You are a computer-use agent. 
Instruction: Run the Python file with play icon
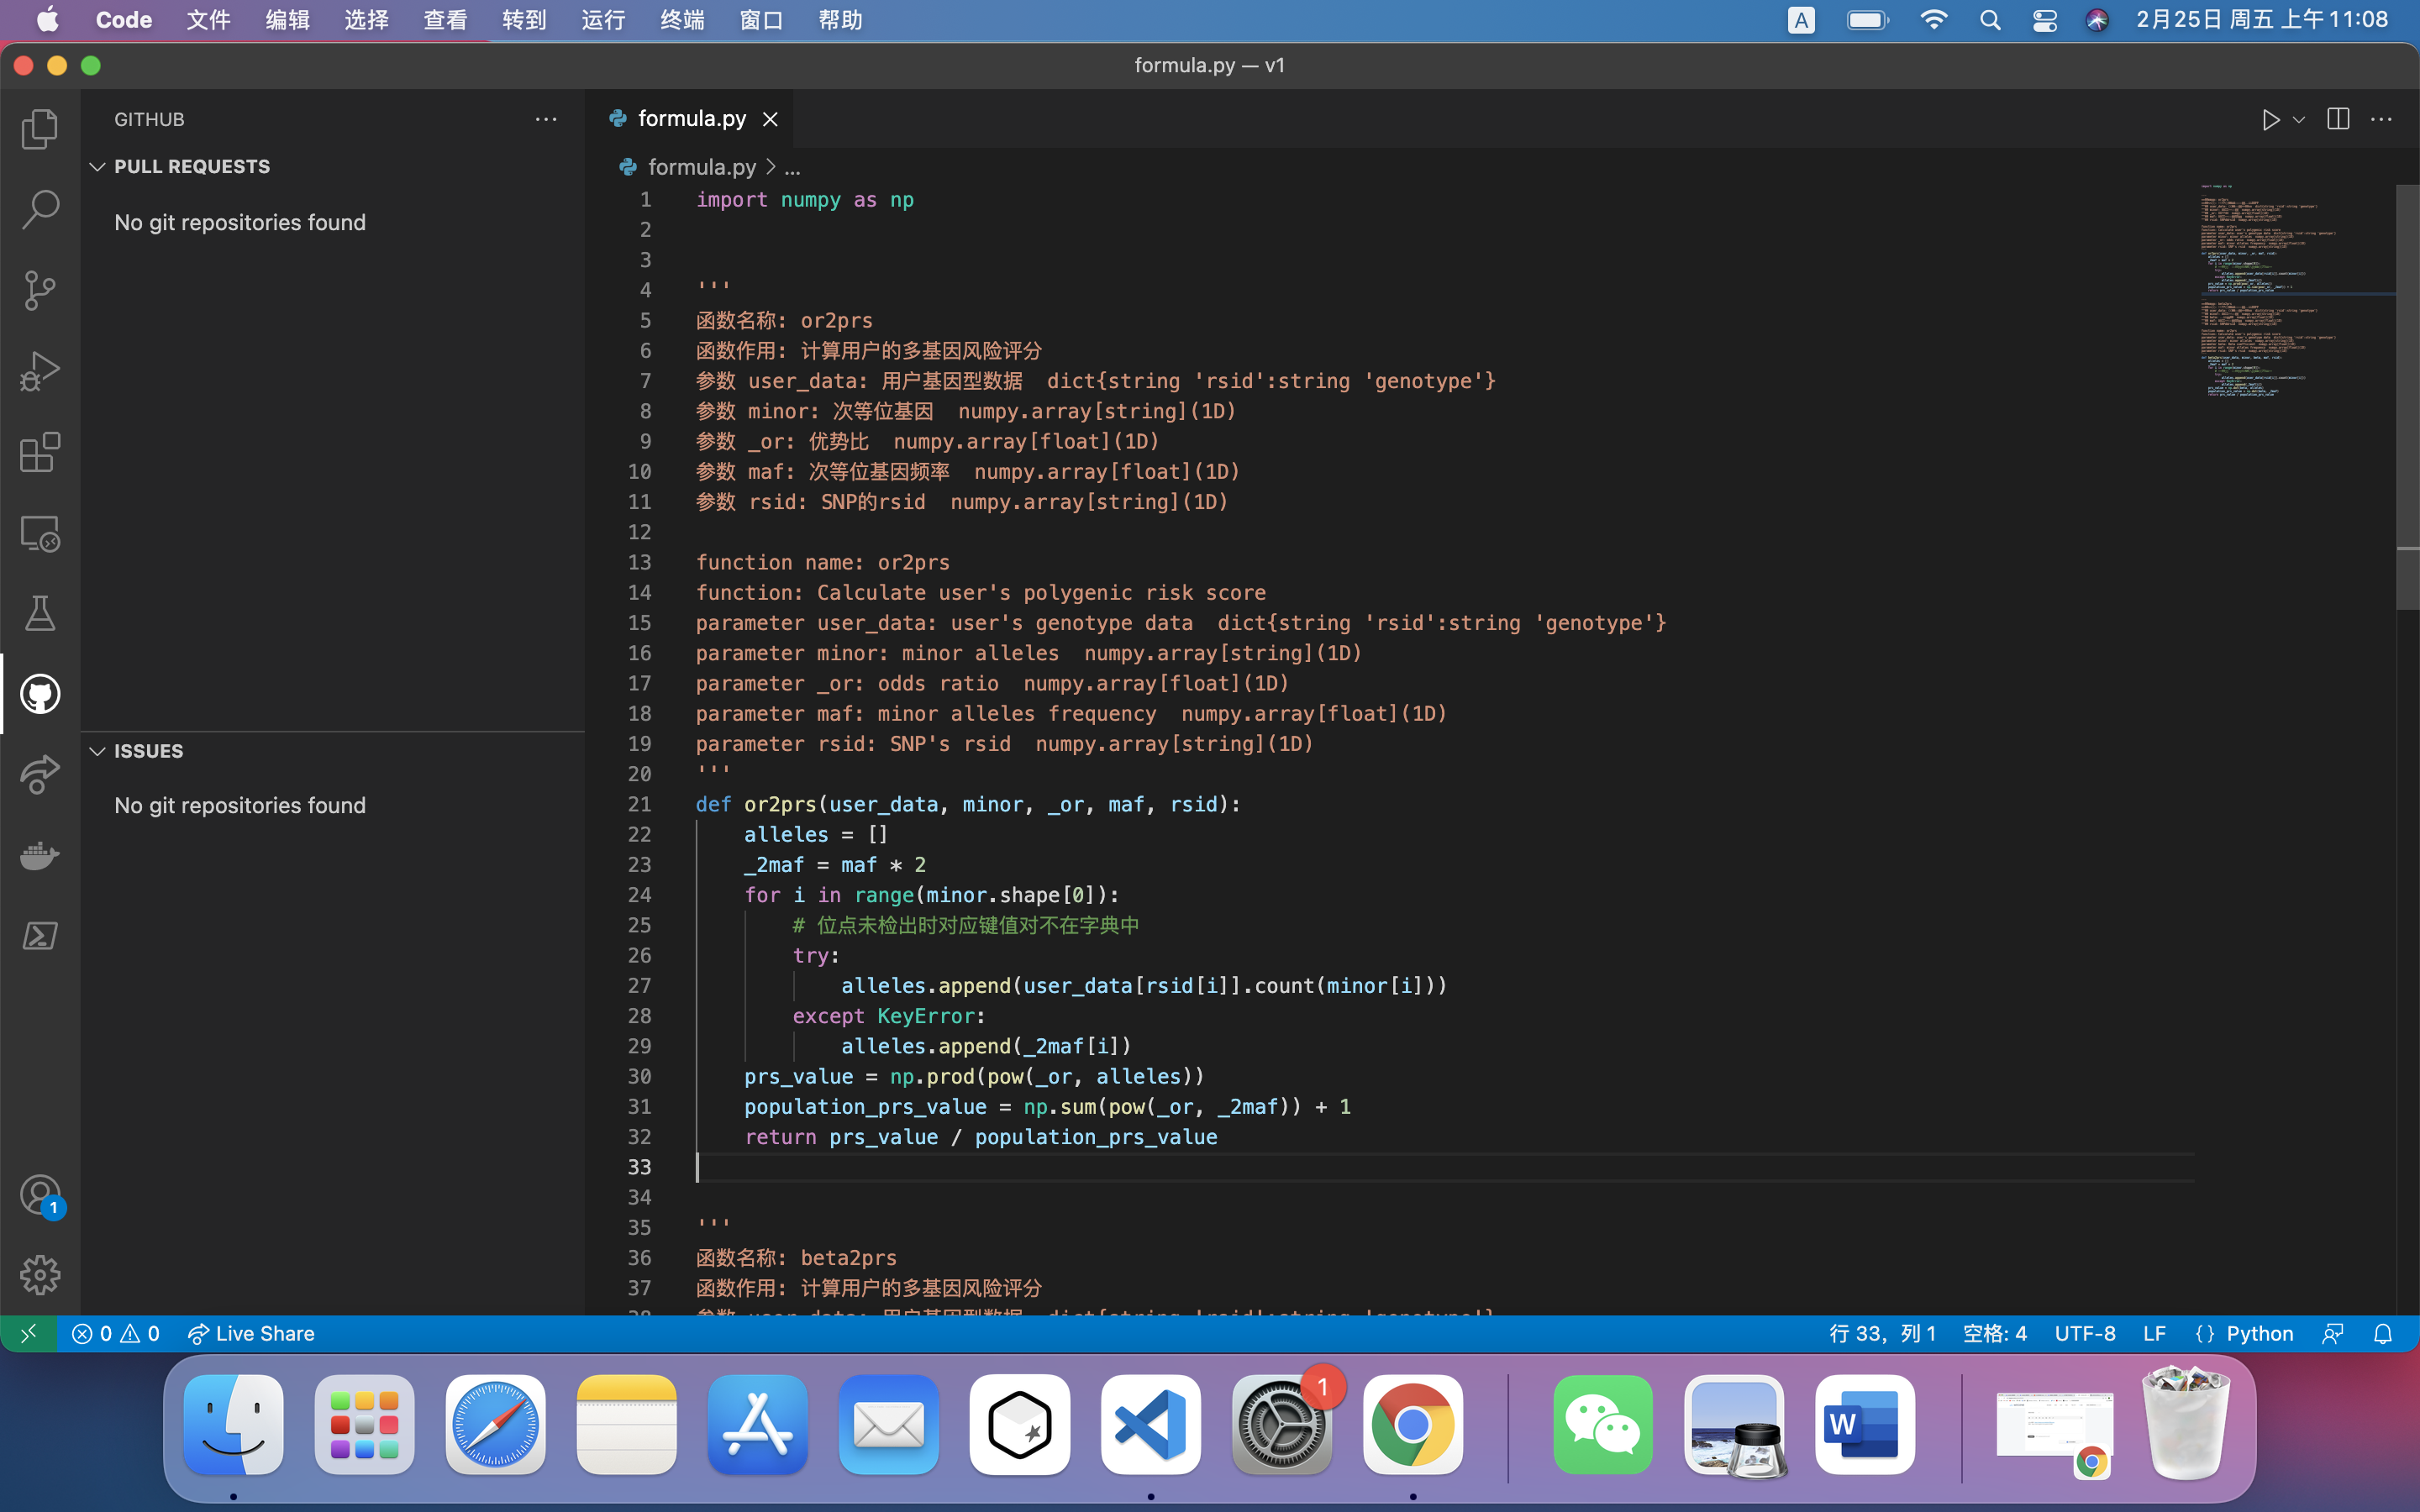coord(2270,120)
